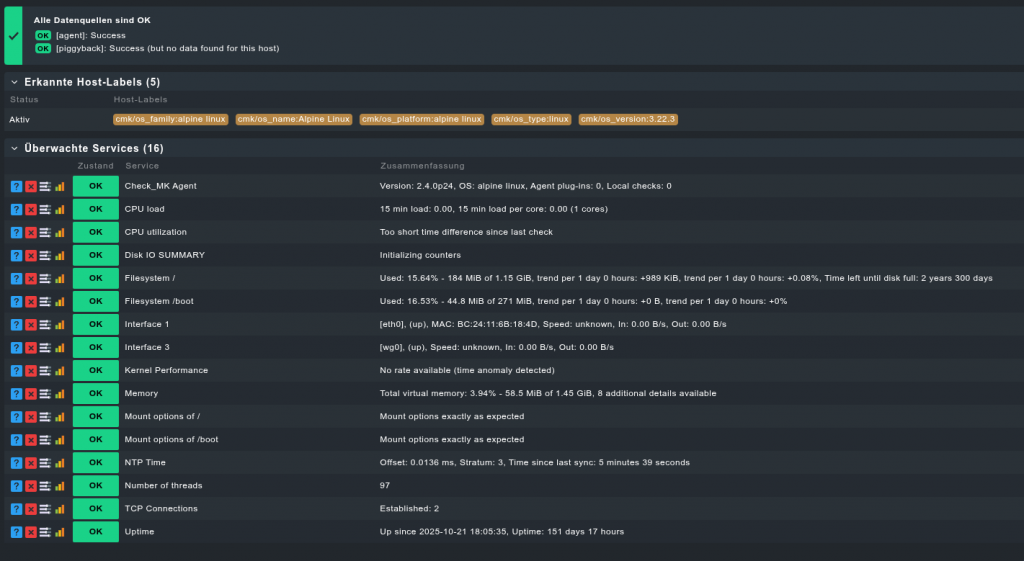Screen dimensions: 1024x561
Task: Click the blue question-mark icon for CPU load
Action: coord(16,209)
